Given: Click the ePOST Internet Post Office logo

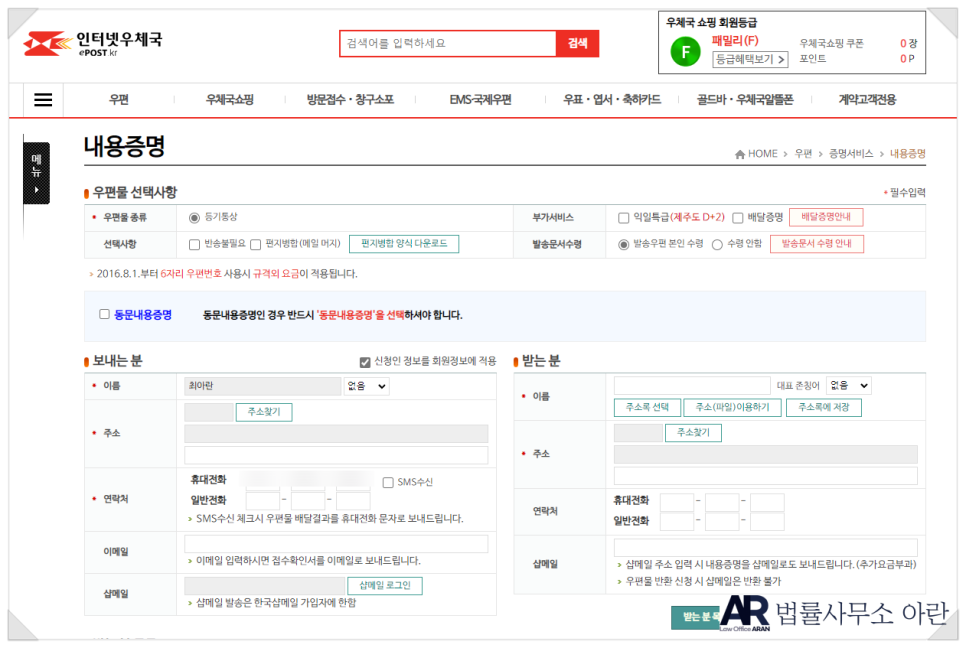Looking at the screenshot, I should [x=92, y=44].
